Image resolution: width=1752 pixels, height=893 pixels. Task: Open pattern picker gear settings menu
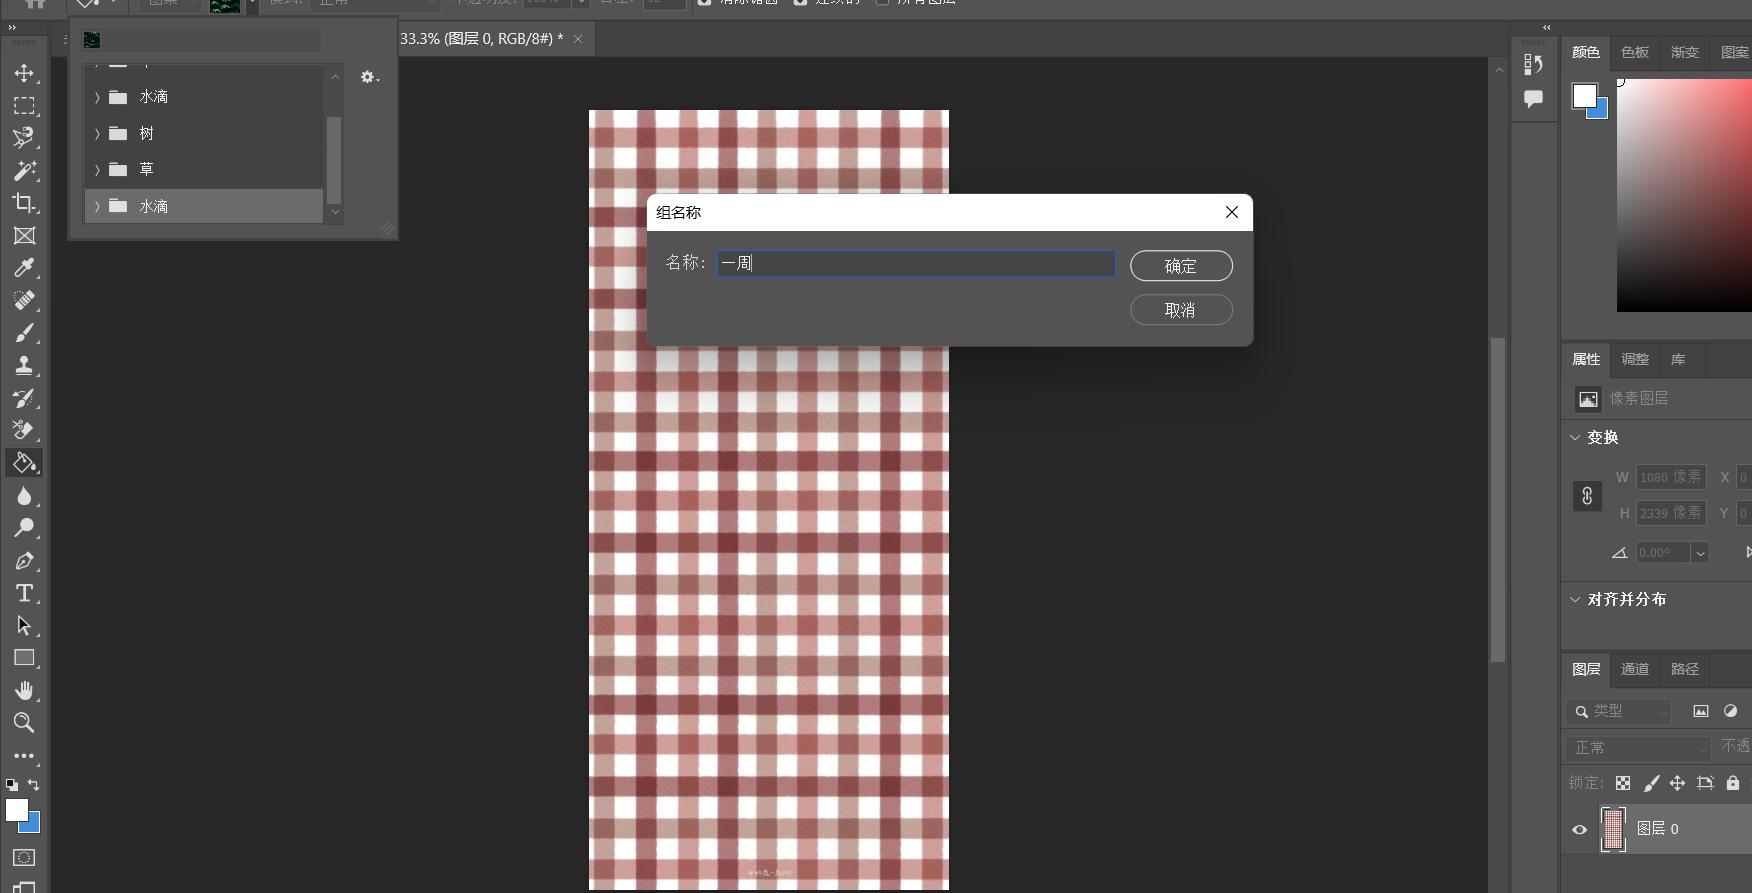click(x=369, y=77)
